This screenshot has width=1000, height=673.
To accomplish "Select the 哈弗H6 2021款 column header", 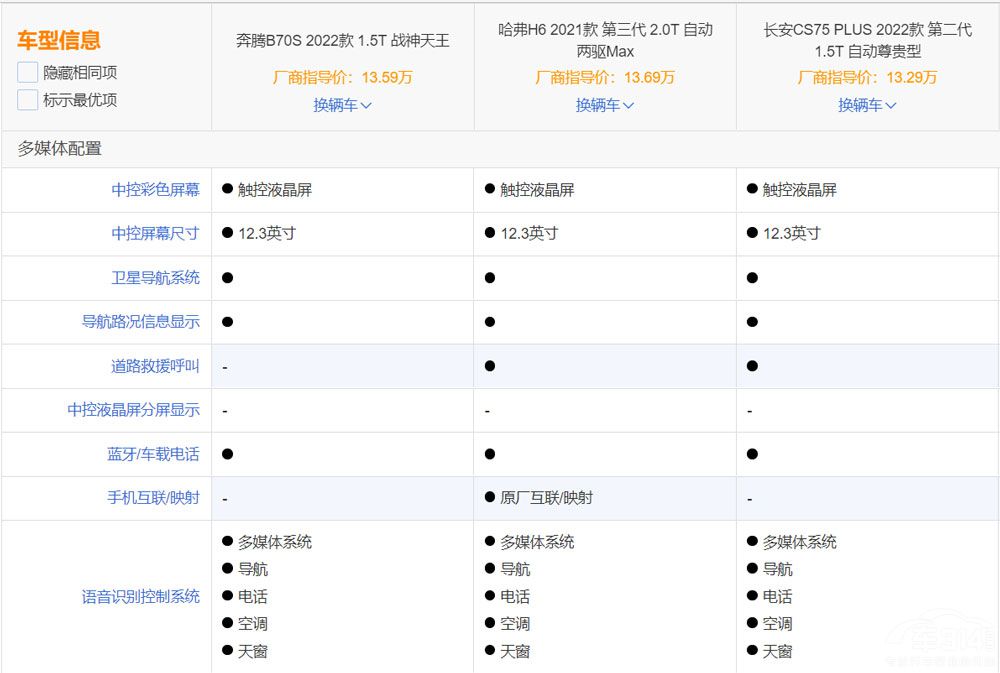I will (604, 40).
